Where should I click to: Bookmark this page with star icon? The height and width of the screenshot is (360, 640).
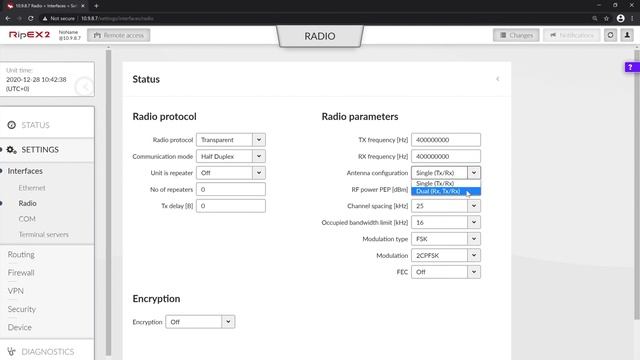(x=607, y=18)
